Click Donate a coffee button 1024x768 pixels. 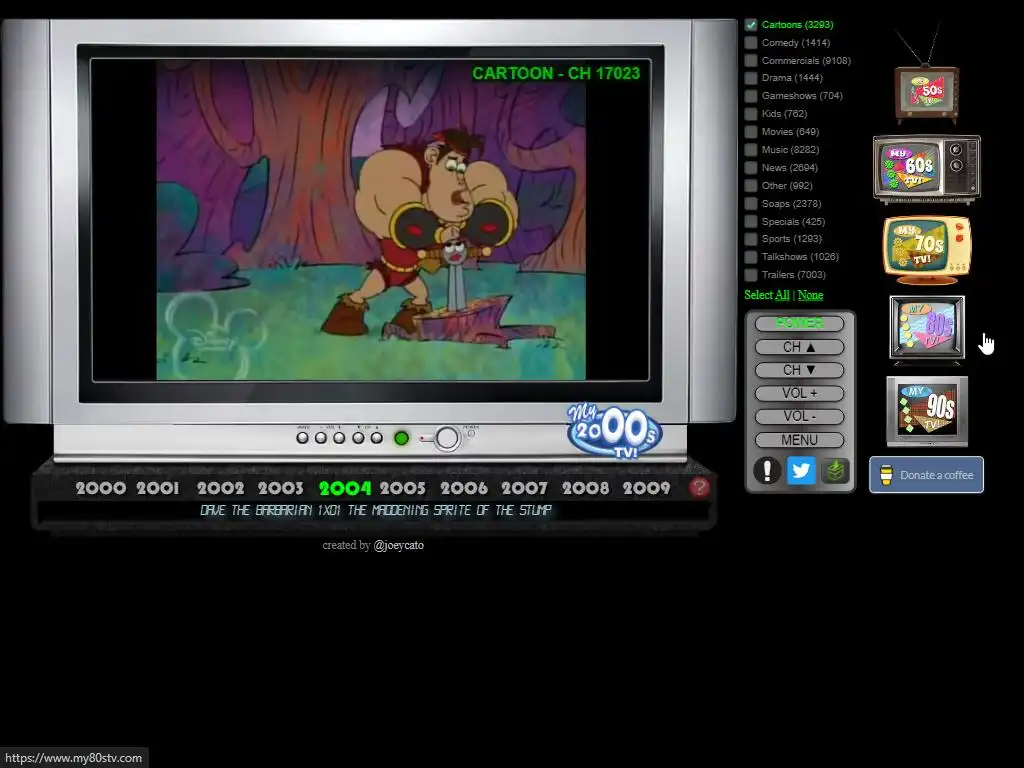click(926, 475)
